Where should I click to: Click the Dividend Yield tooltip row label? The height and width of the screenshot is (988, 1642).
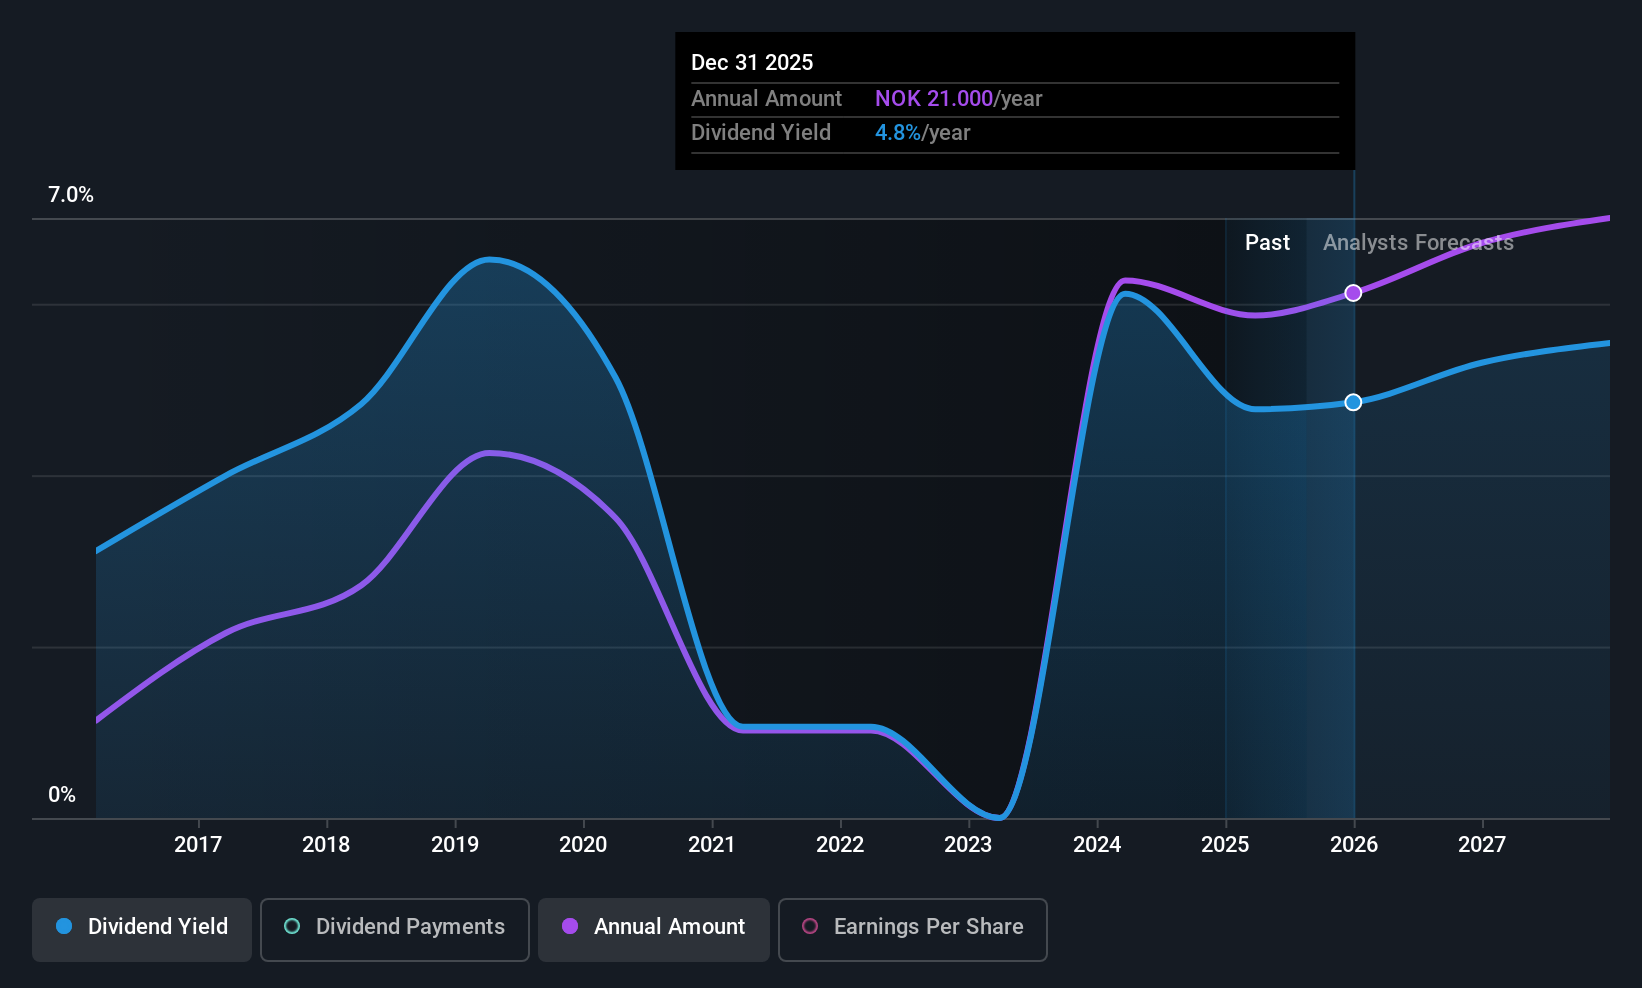[x=761, y=132]
